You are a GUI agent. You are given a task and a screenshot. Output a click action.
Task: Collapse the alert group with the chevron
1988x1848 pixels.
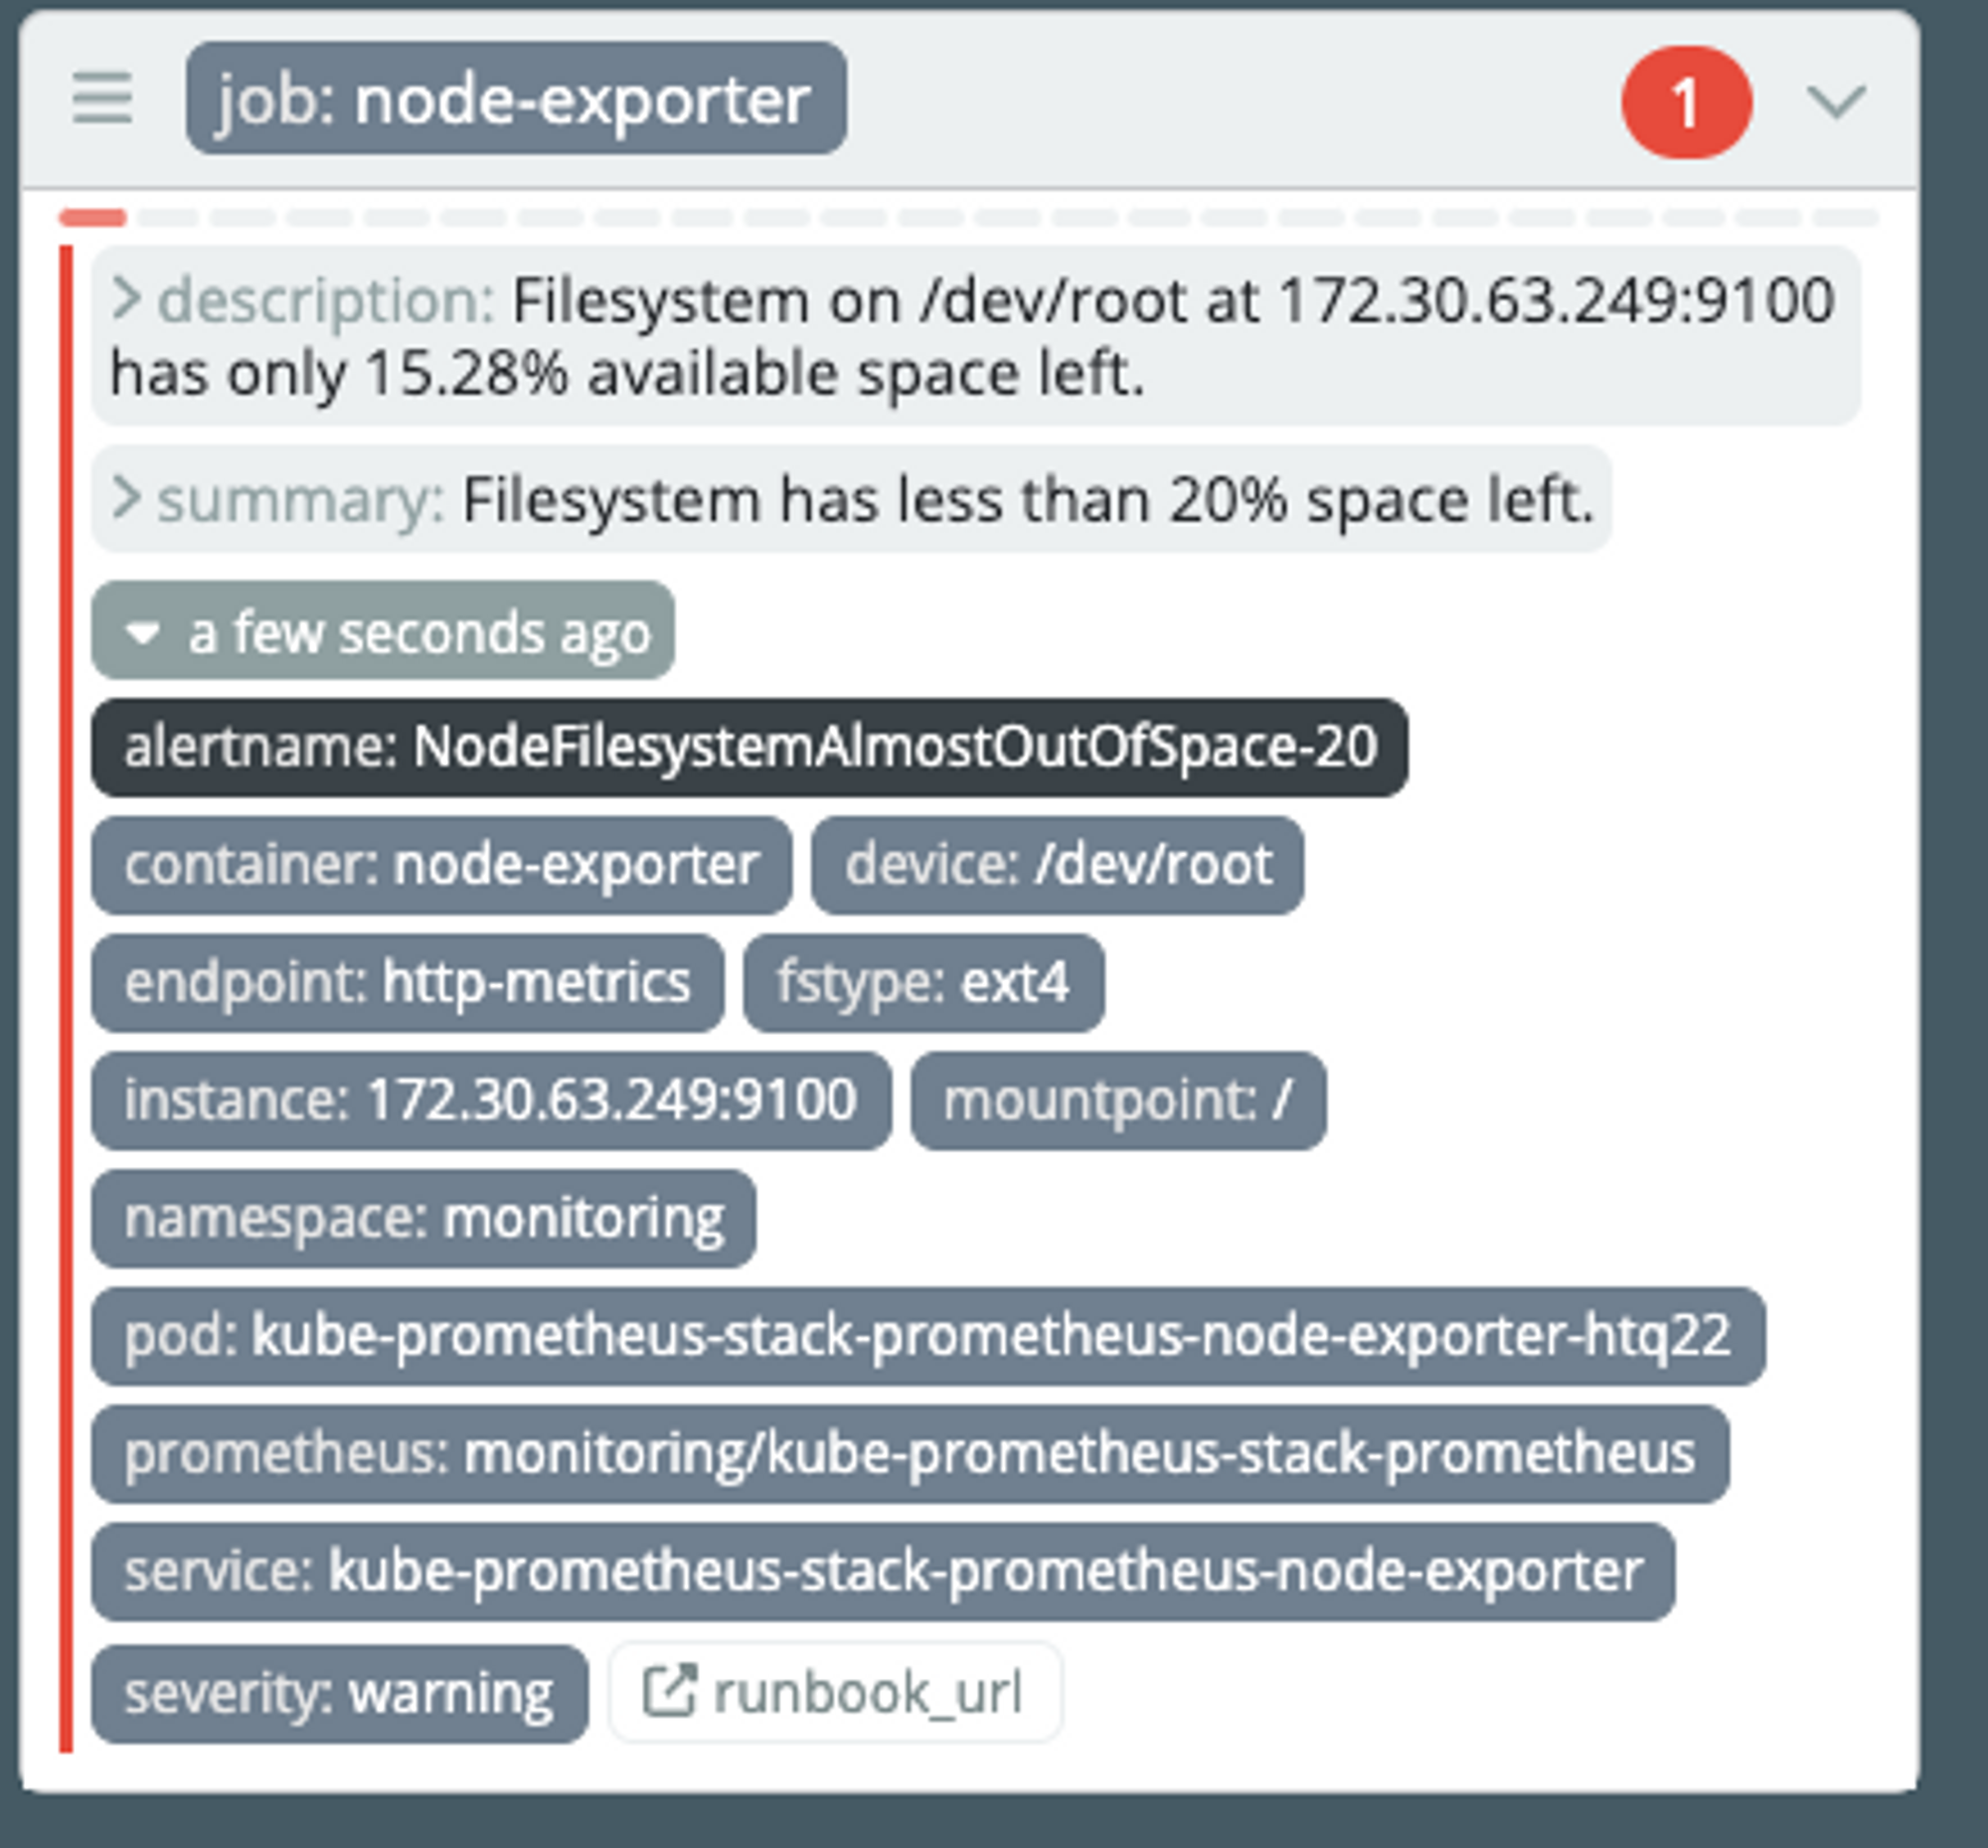tap(1836, 101)
